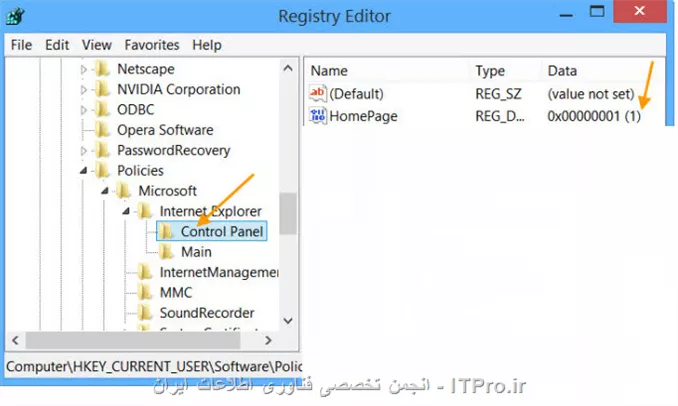Click the tree scroll left arrow

(x=16, y=340)
